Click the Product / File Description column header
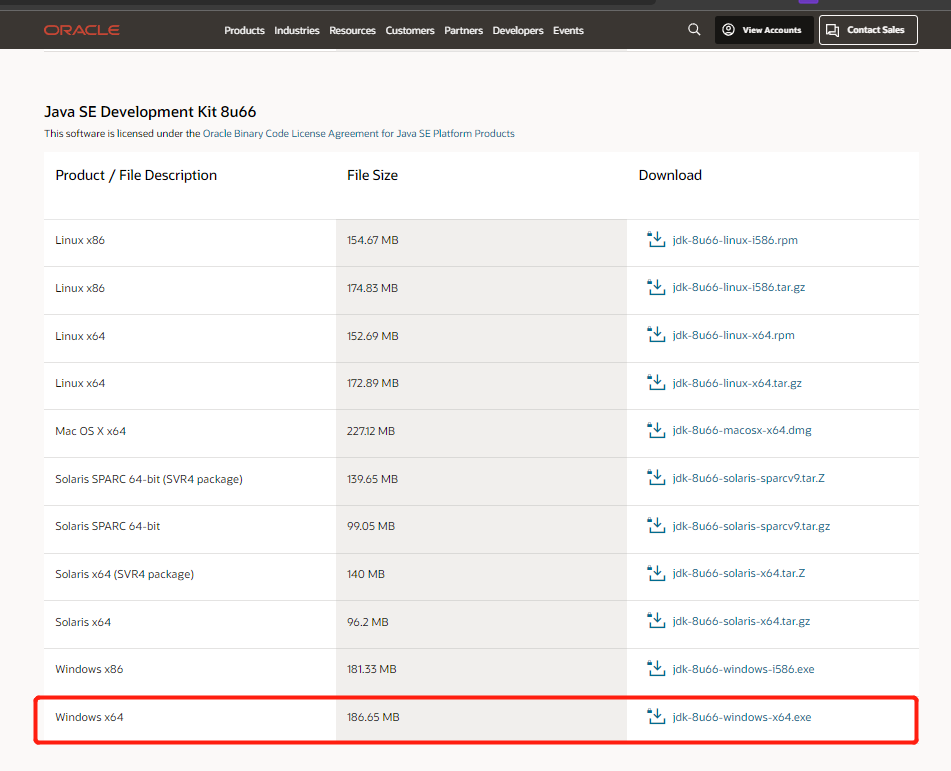951x771 pixels. [x=136, y=175]
